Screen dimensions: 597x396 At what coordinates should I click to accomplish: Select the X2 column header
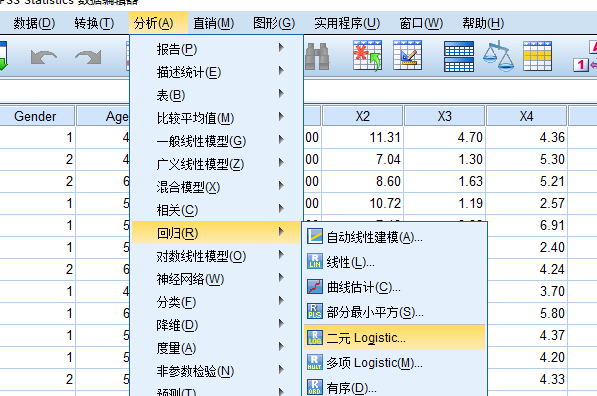tap(362, 116)
